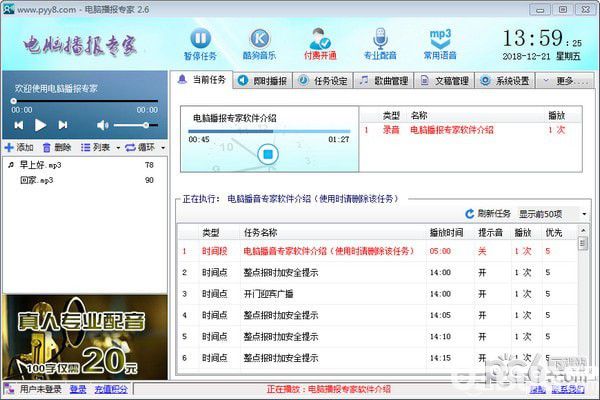Select song 回家.mp3
Viewport: 600px width, 400px height.
(85, 180)
